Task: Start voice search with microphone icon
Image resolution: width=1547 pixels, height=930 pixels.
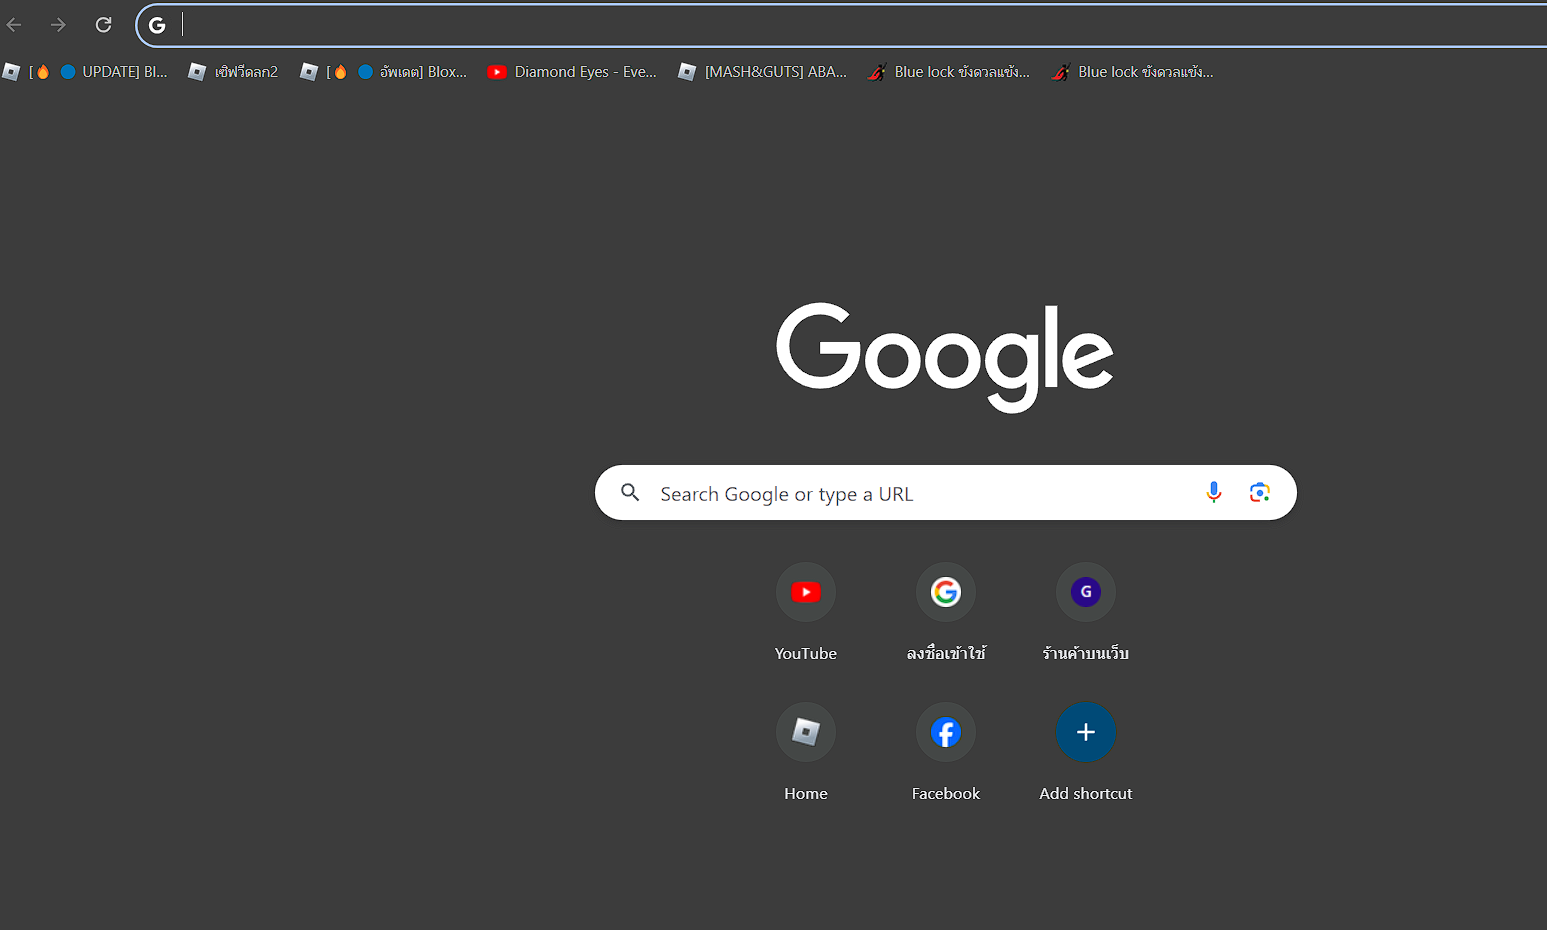Action: pos(1213,492)
